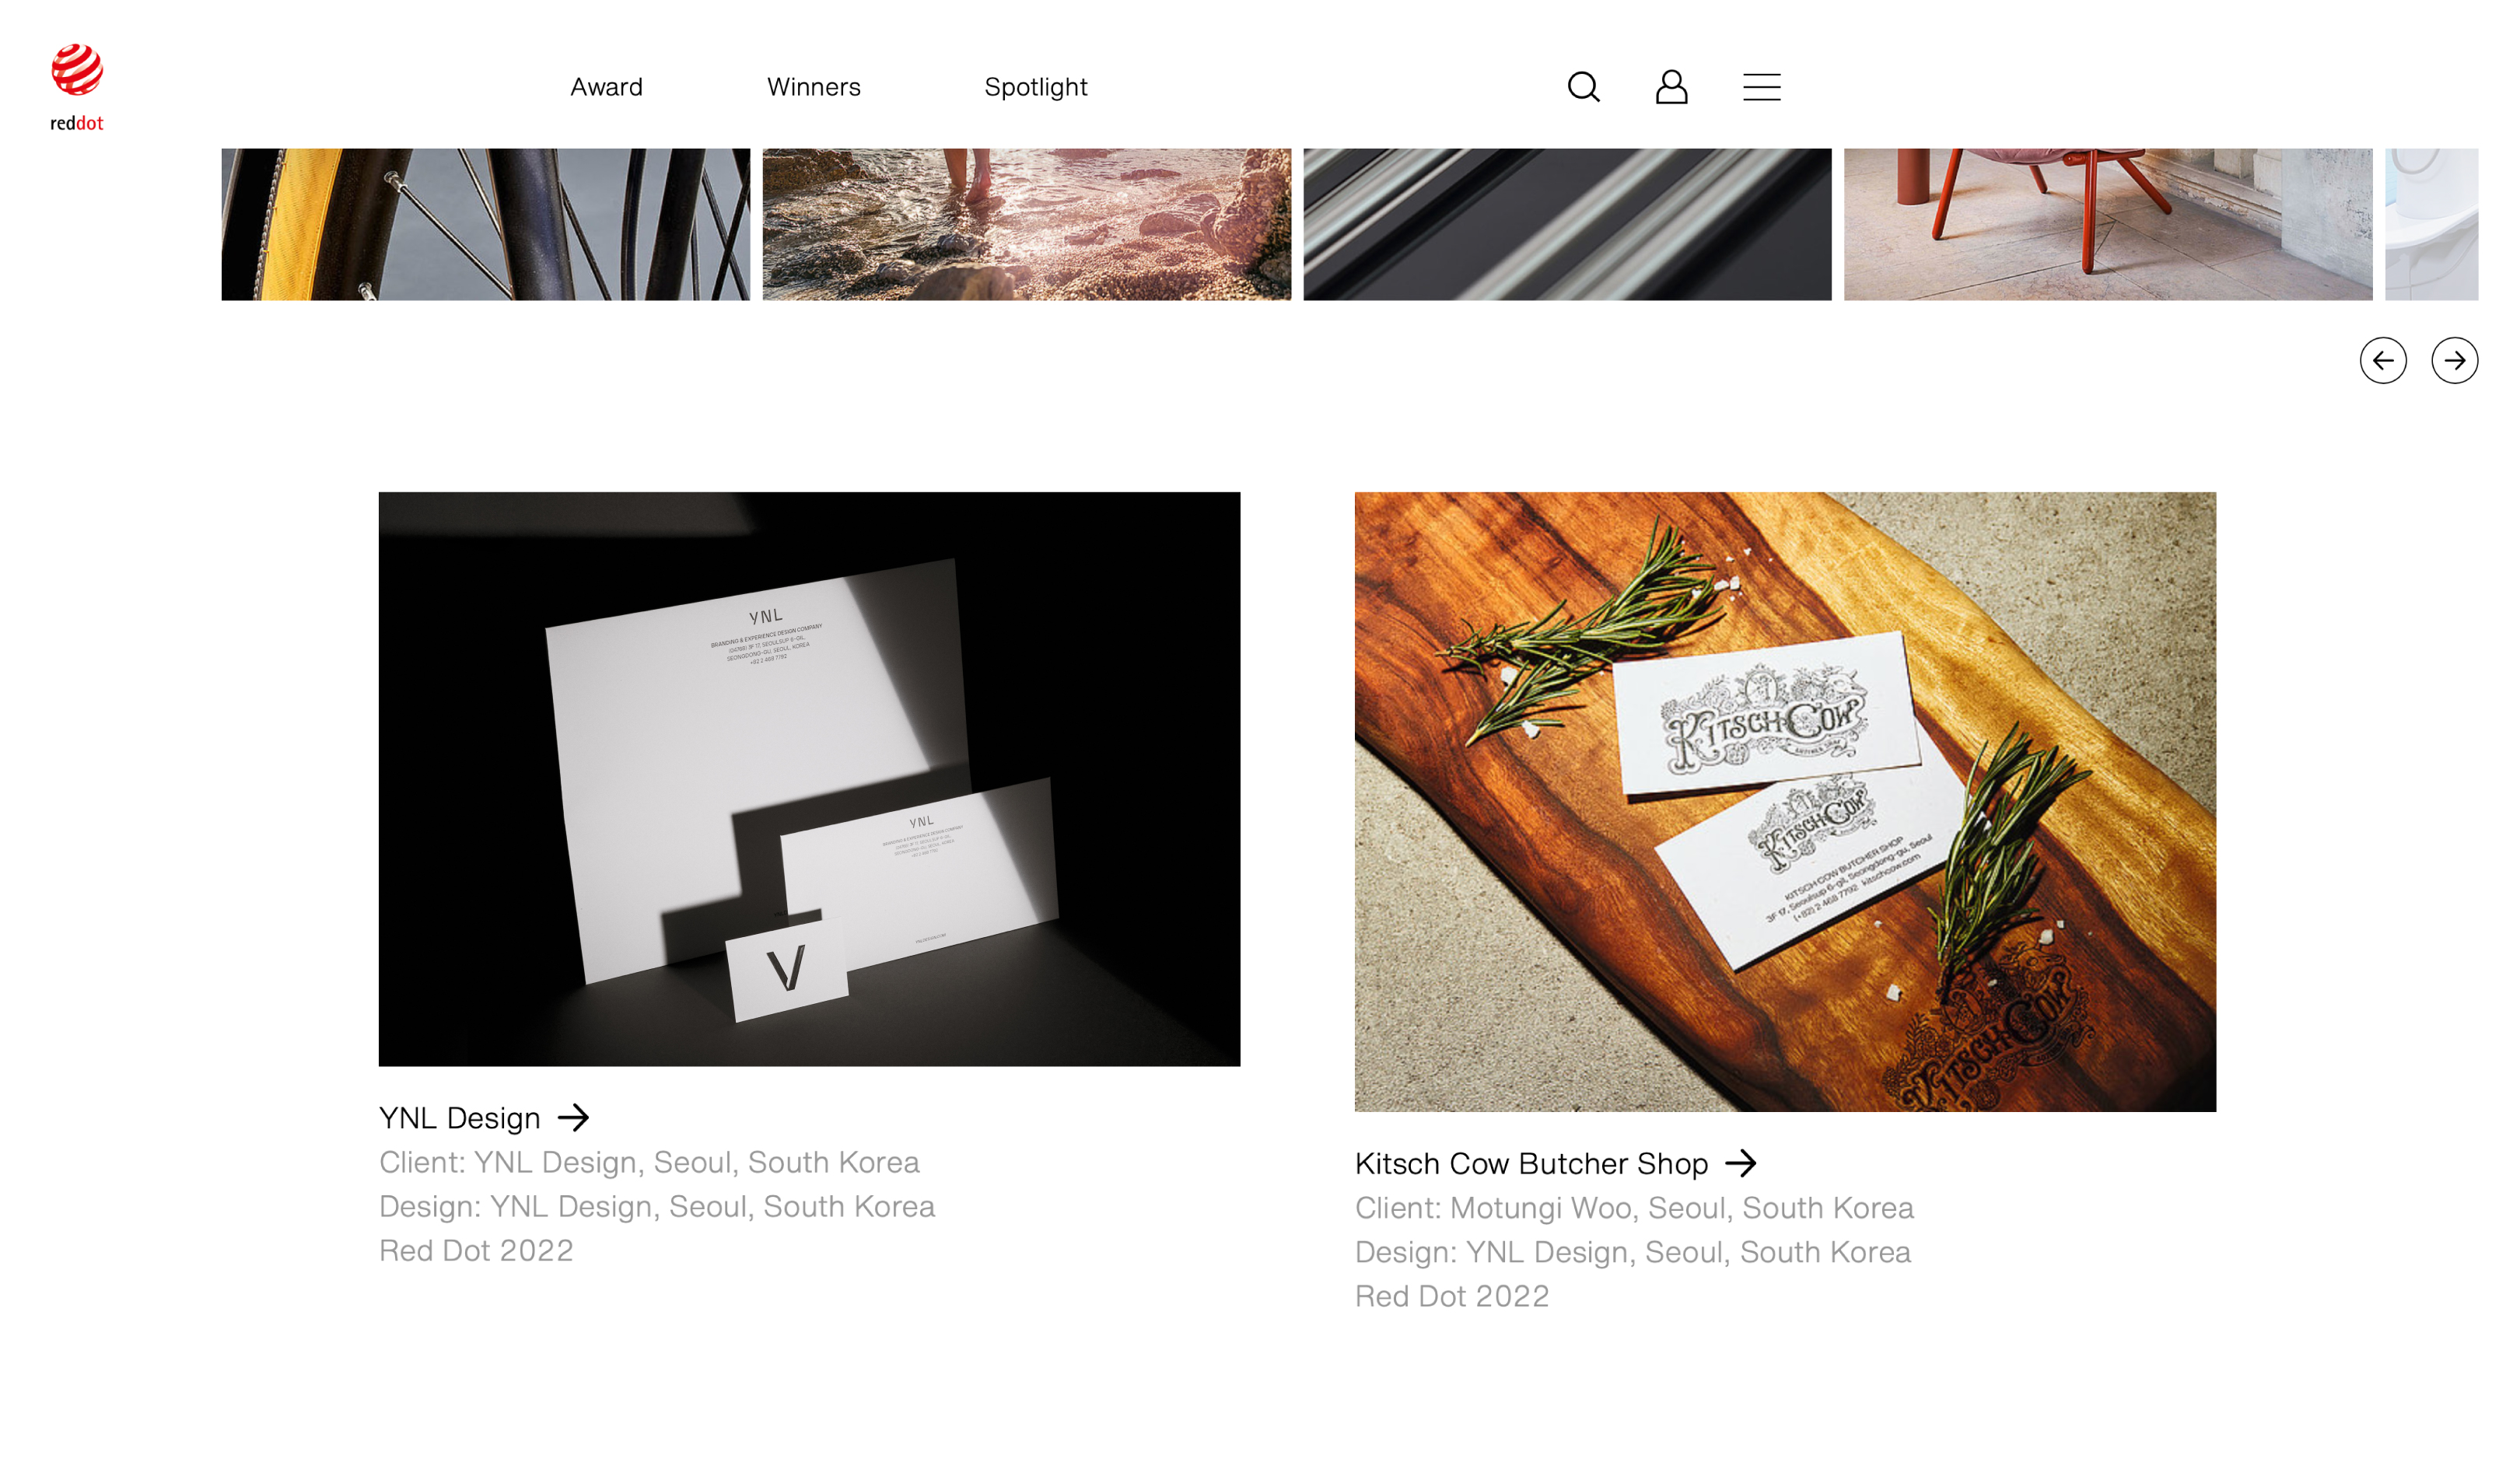Click the Red Dot logo

click(x=77, y=86)
